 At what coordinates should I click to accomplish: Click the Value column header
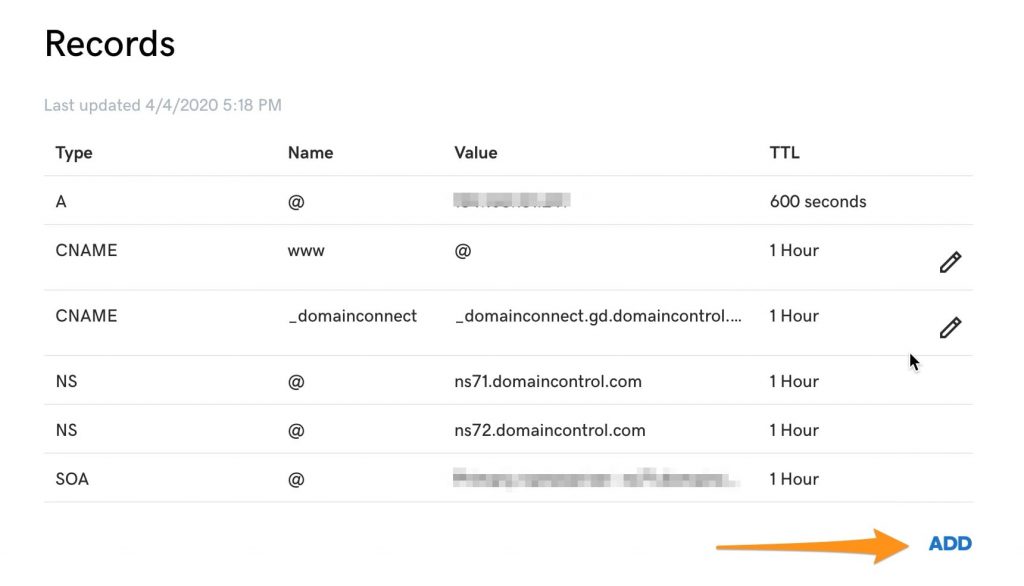click(475, 153)
